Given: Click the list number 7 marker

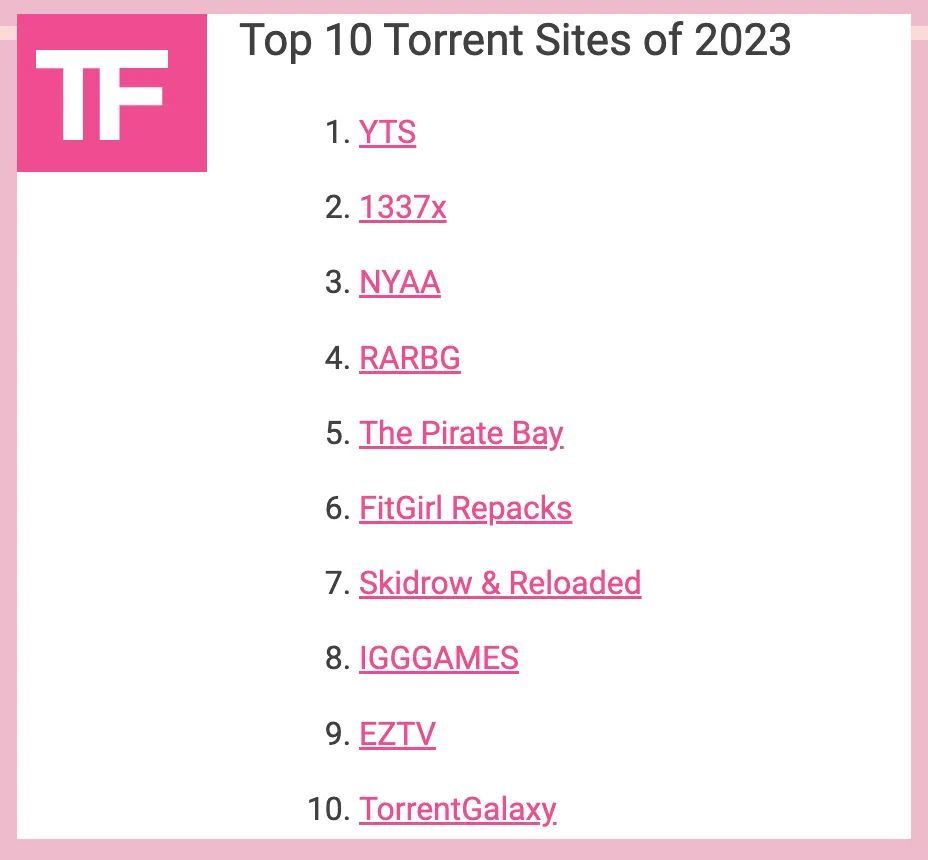Looking at the screenshot, I should [x=337, y=583].
